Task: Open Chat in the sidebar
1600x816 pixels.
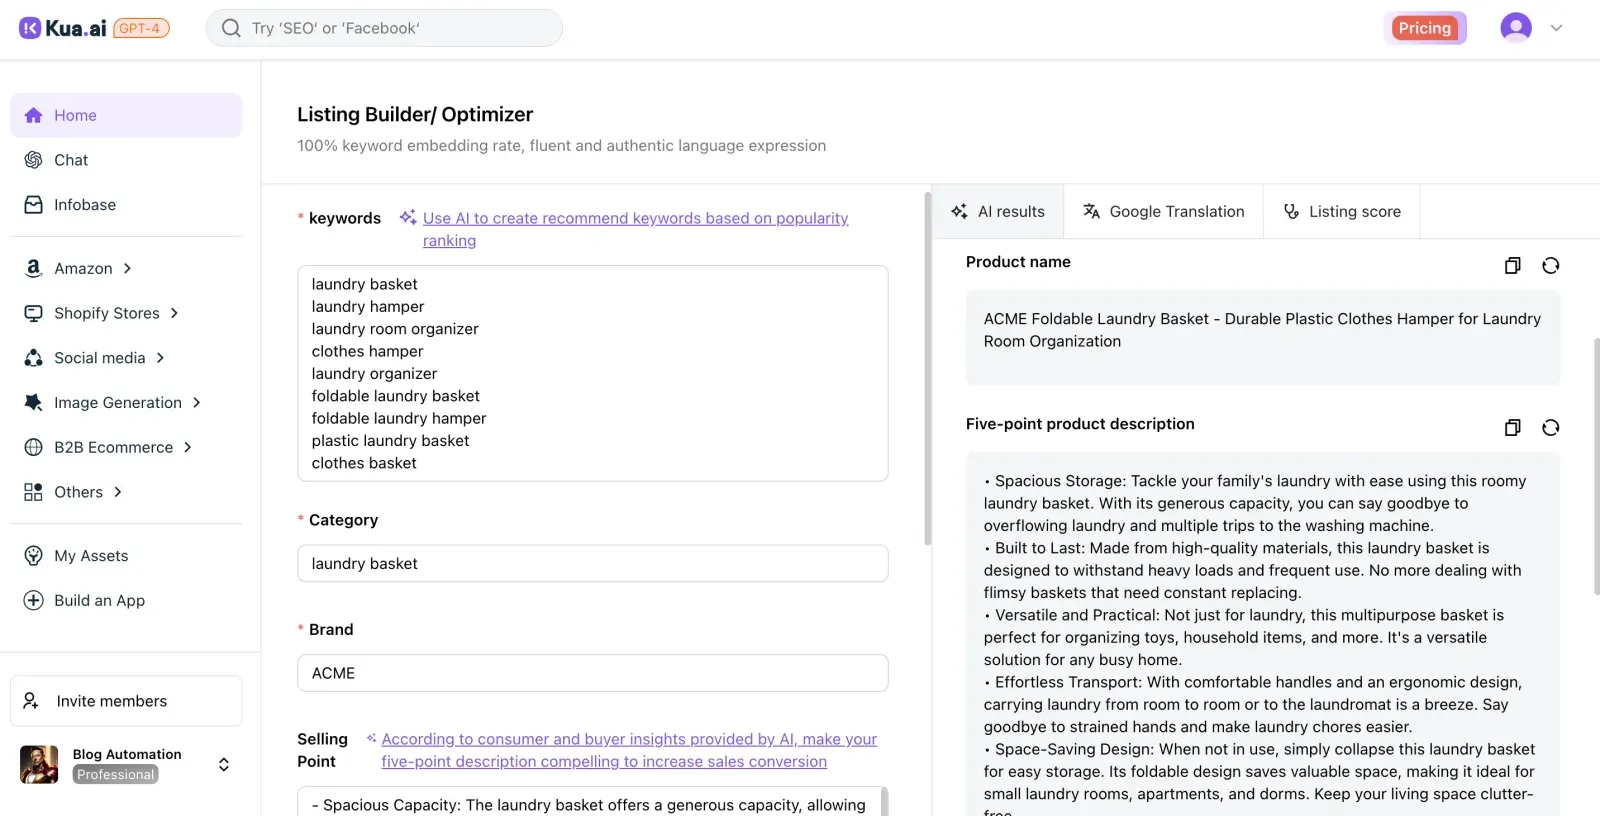Action: point(126,160)
